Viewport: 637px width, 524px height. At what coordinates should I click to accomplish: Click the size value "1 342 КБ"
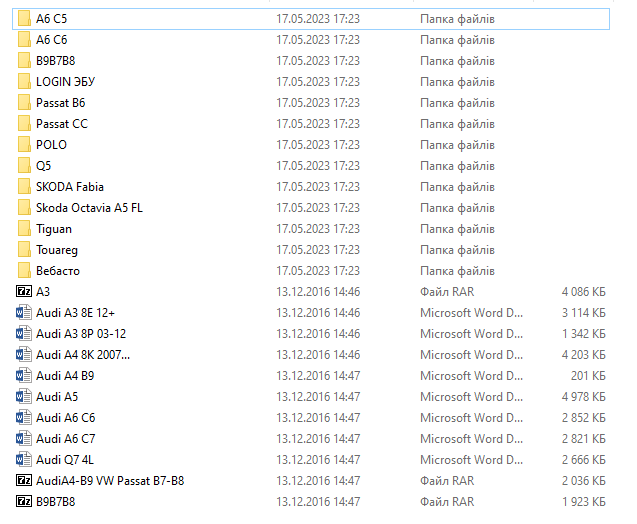point(584,334)
